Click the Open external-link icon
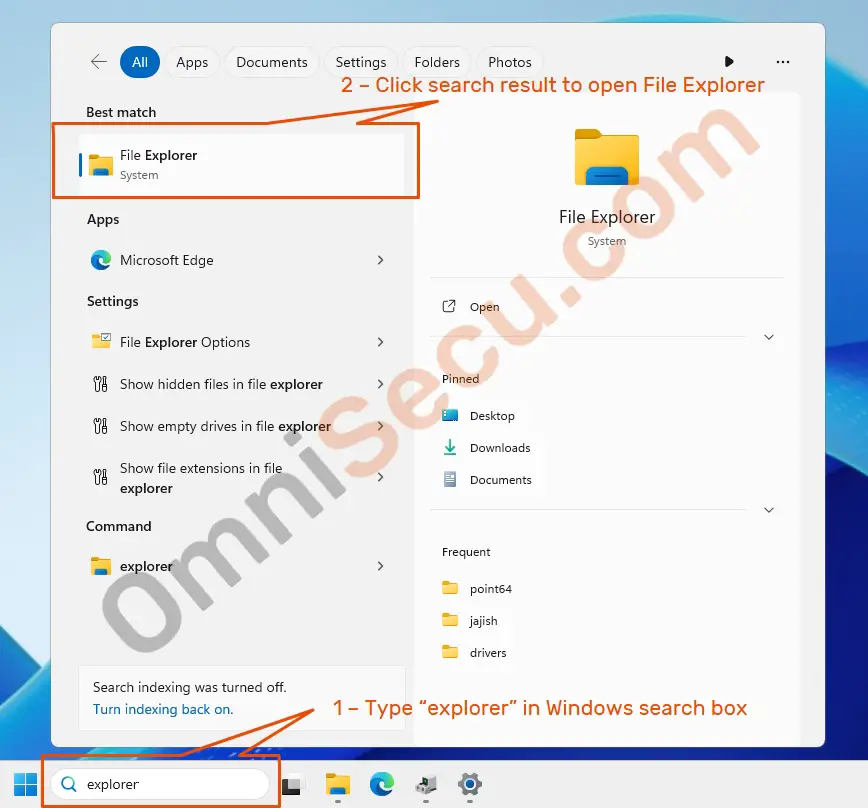The height and width of the screenshot is (808, 868). (x=449, y=306)
